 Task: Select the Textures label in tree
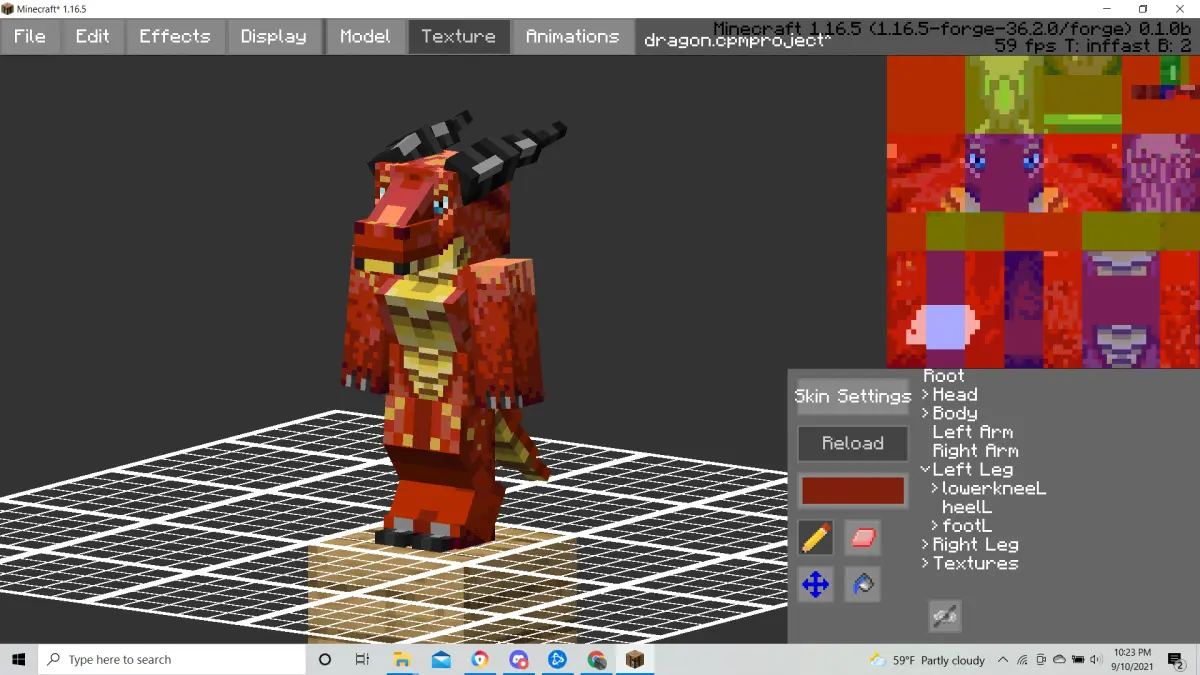coord(976,564)
